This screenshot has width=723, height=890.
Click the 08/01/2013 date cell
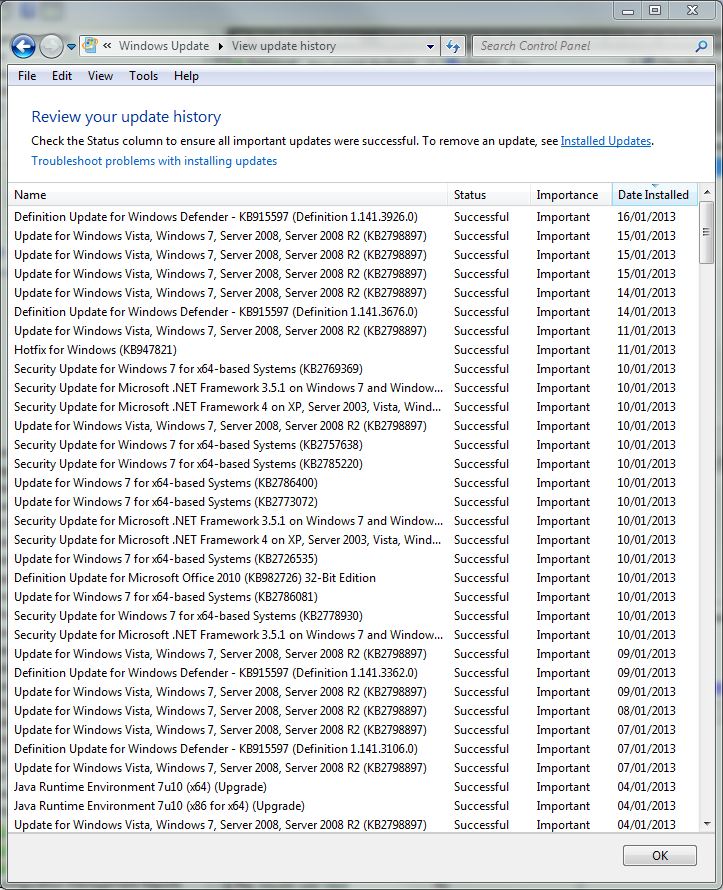coord(646,711)
